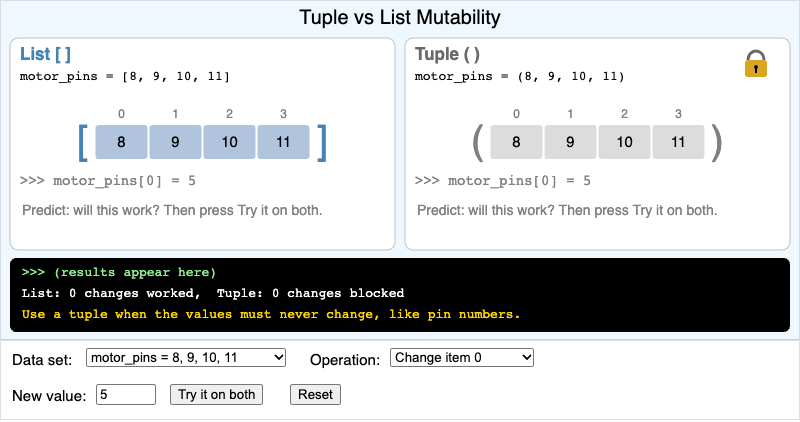Select list cell with value 10

[x=229, y=142]
